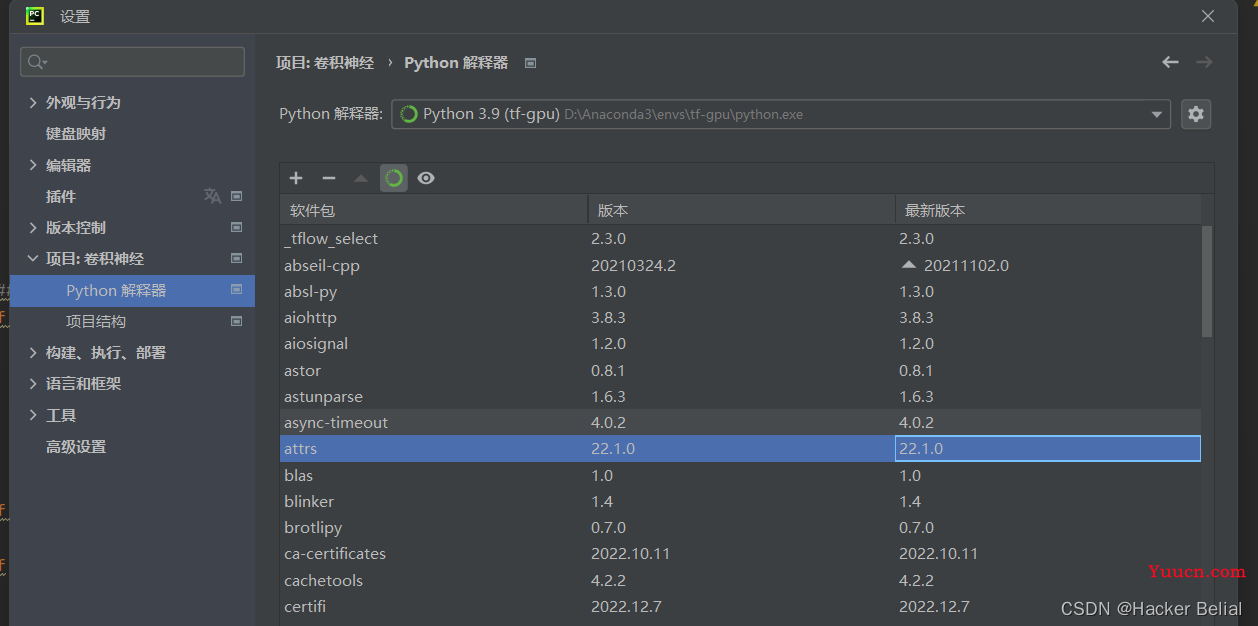The height and width of the screenshot is (626, 1258).
Task: Click the plus icon to install package
Action: point(296,178)
